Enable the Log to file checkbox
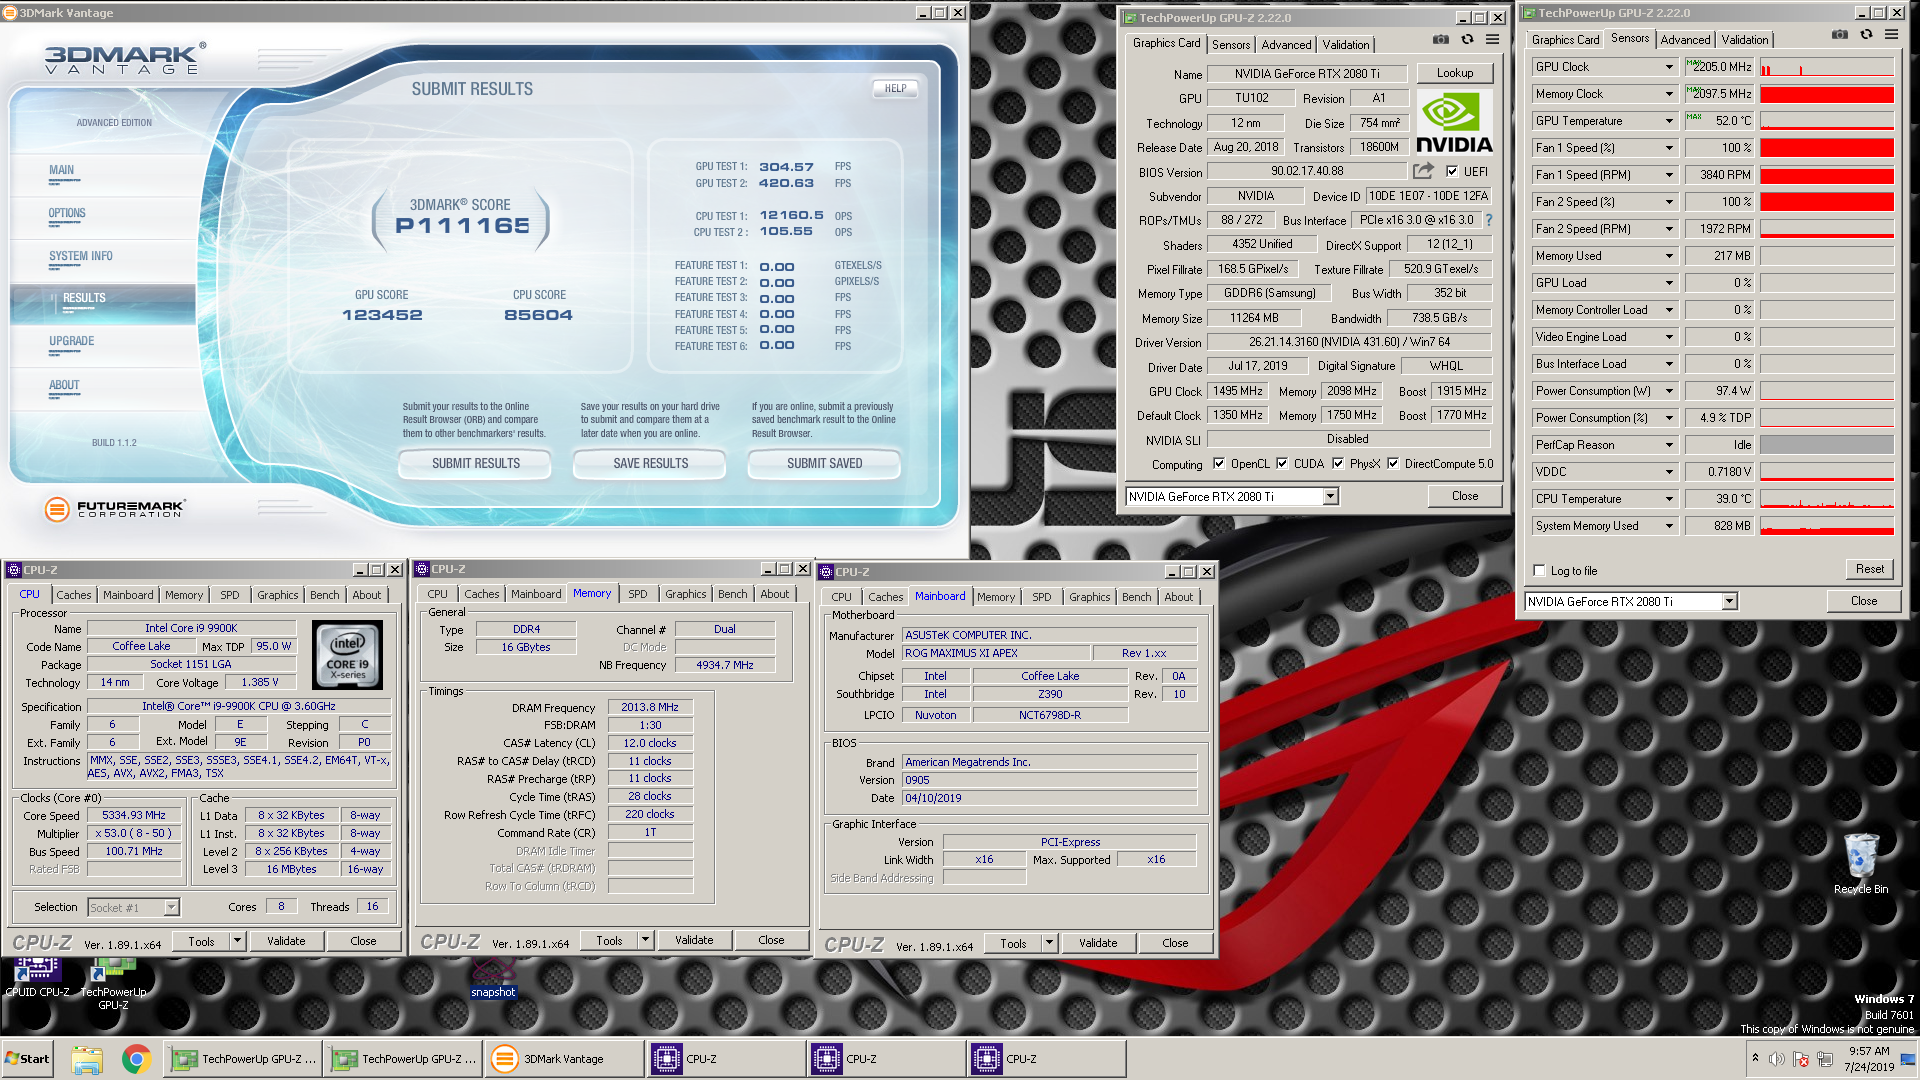 point(1539,570)
